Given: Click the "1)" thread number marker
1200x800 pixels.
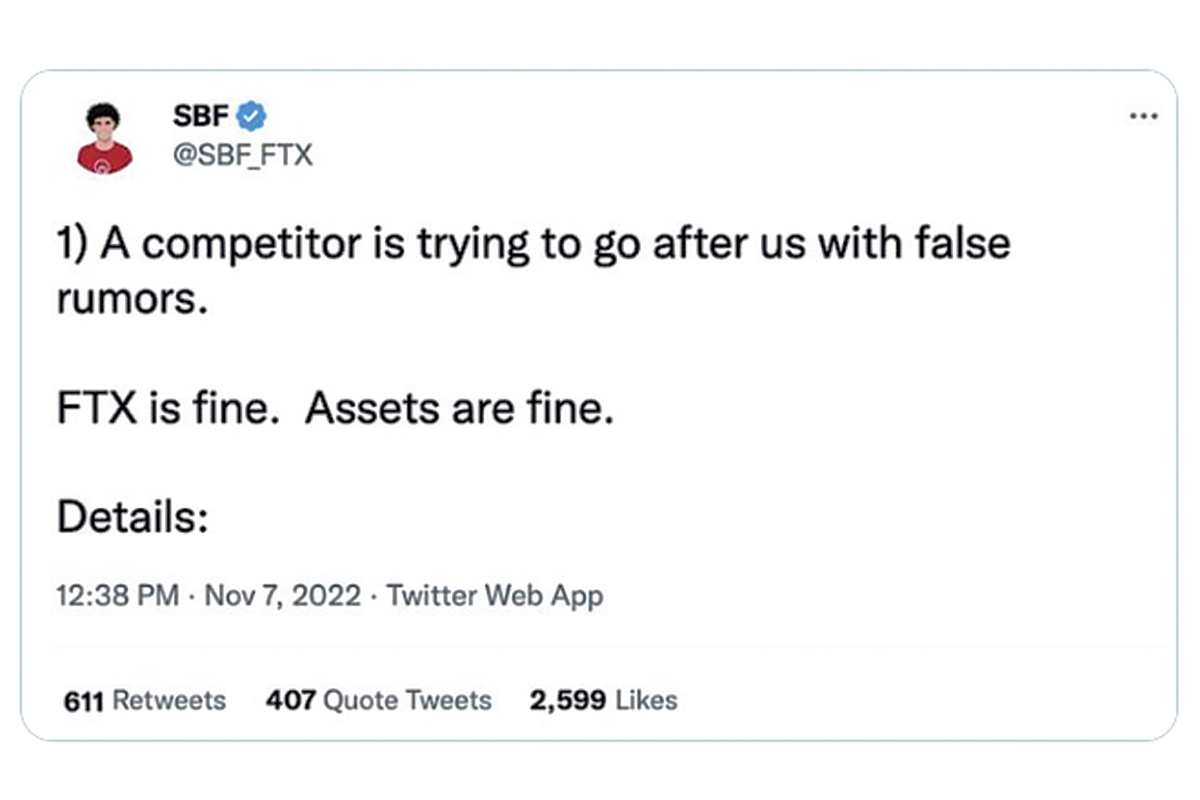Looking at the screenshot, I should click(74, 246).
